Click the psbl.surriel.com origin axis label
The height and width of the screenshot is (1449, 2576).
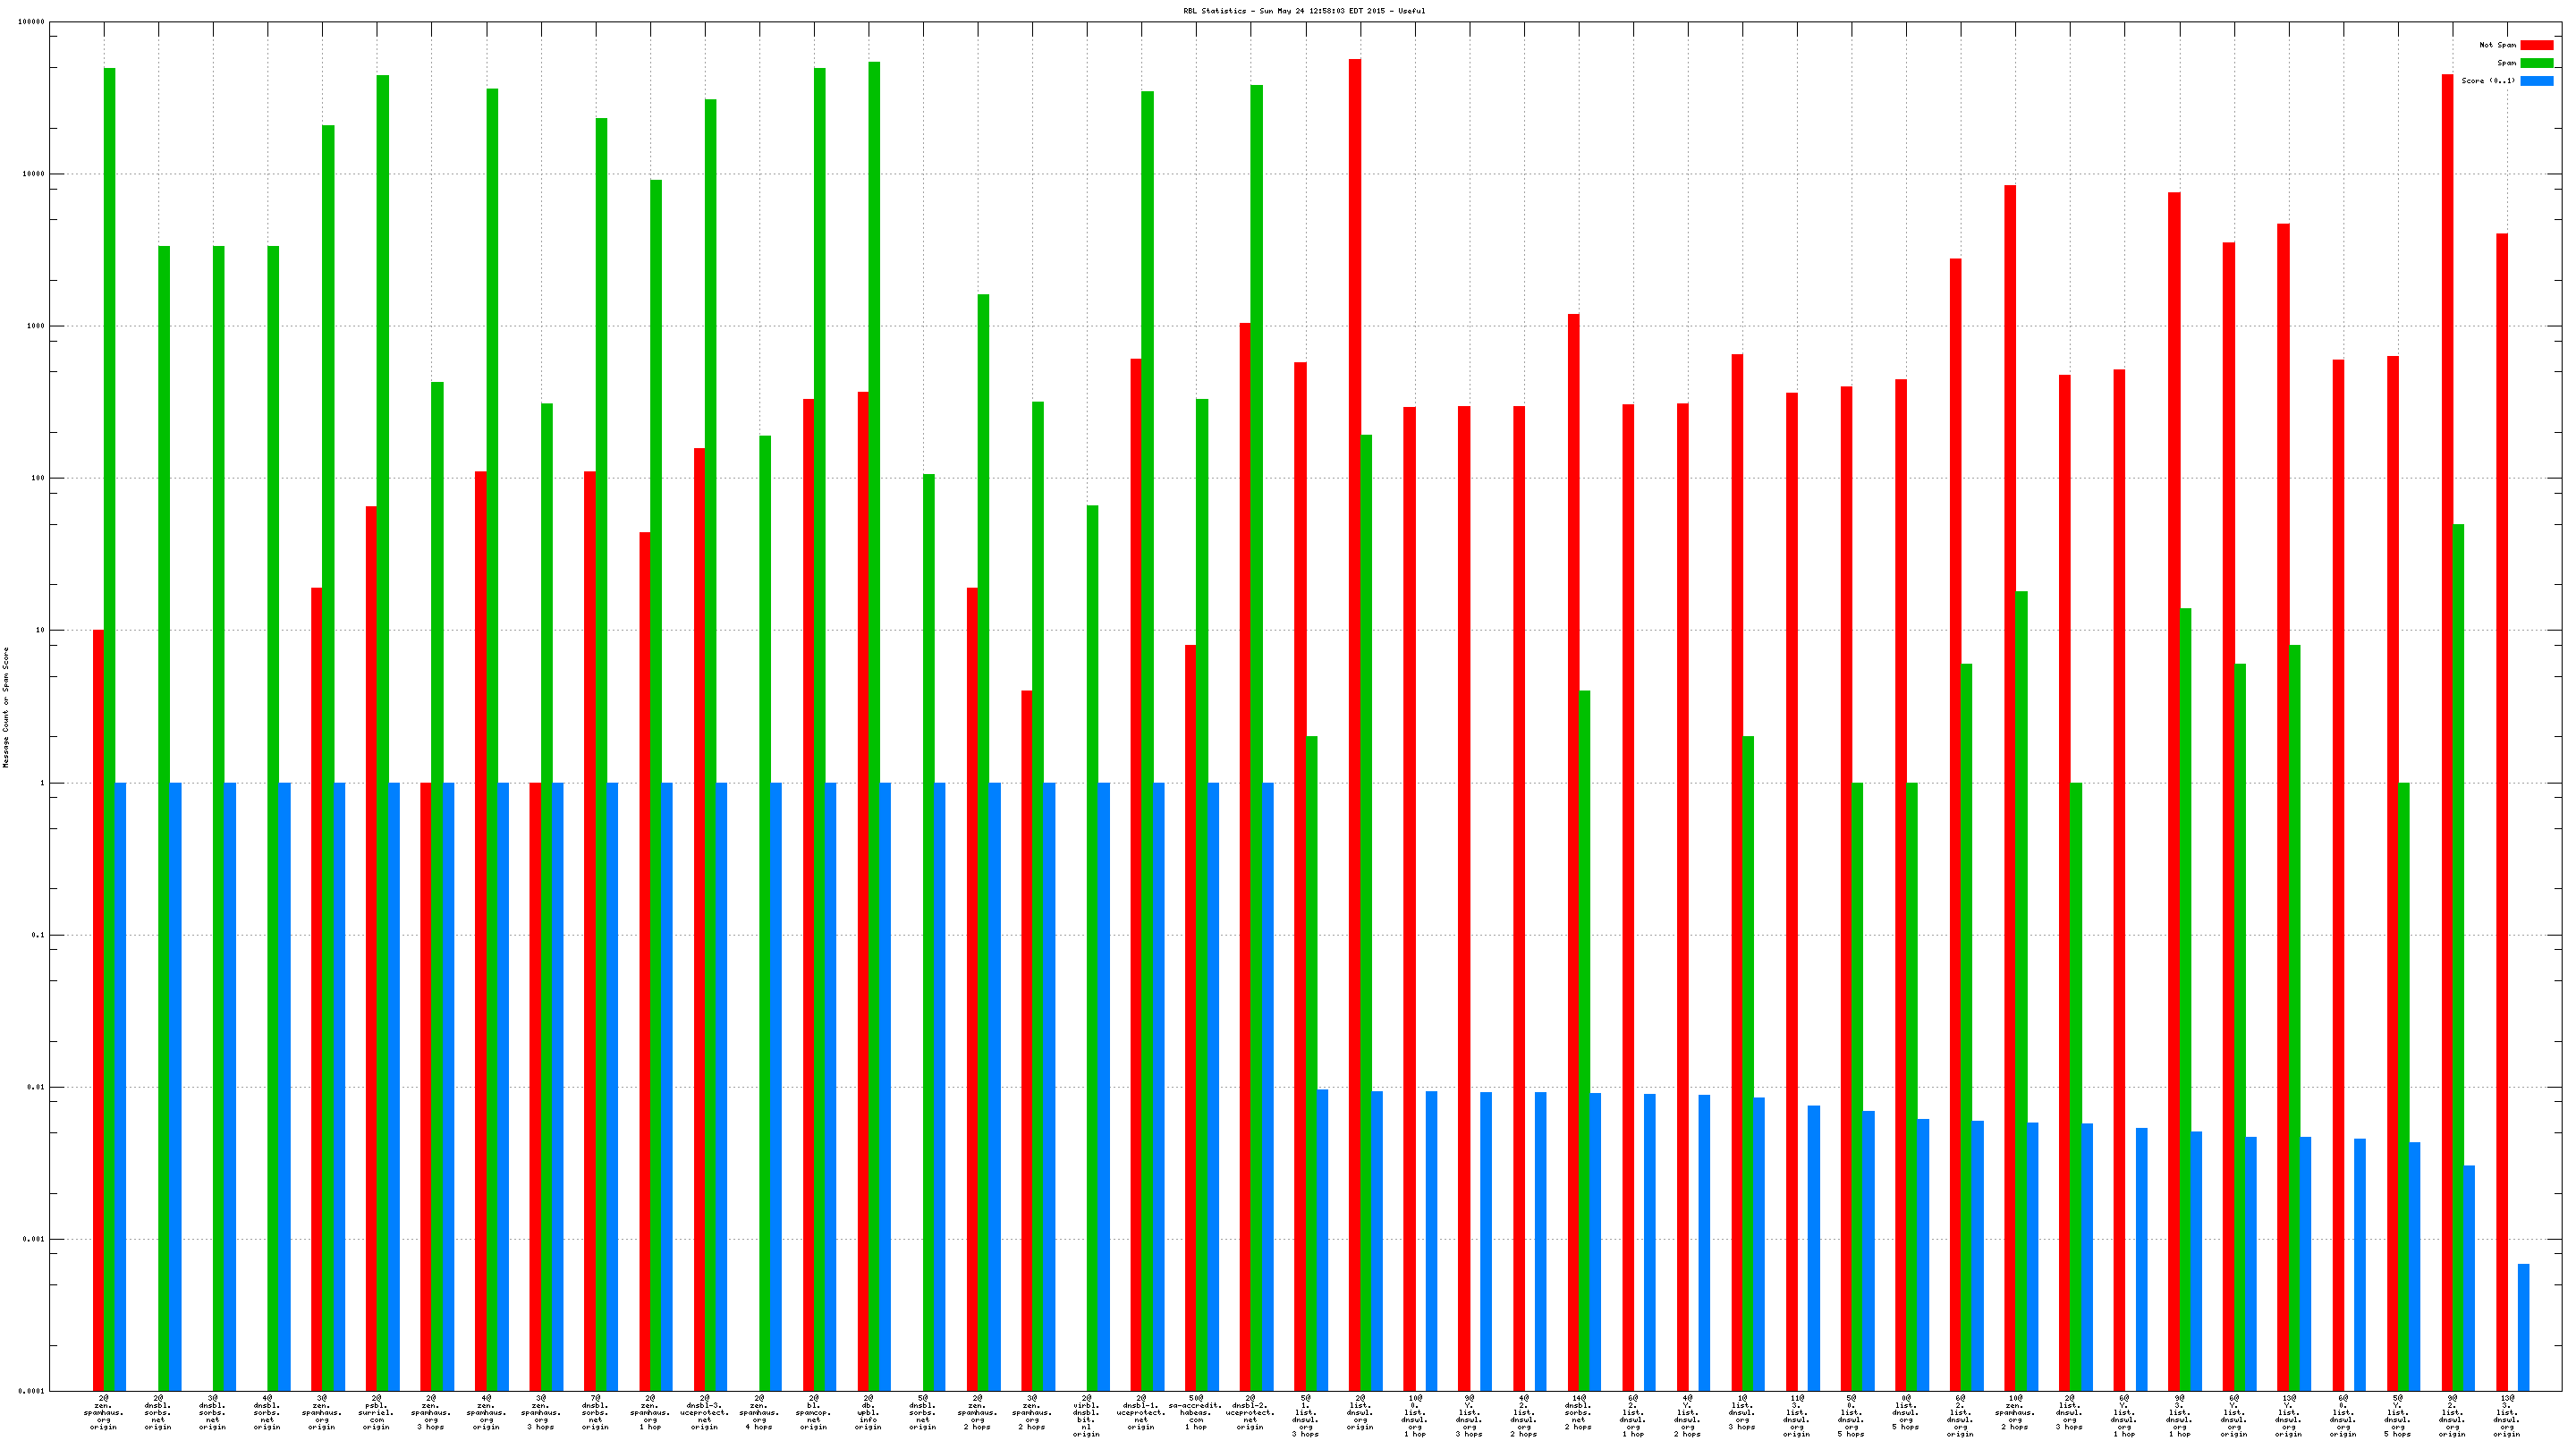click(376, 1412)
